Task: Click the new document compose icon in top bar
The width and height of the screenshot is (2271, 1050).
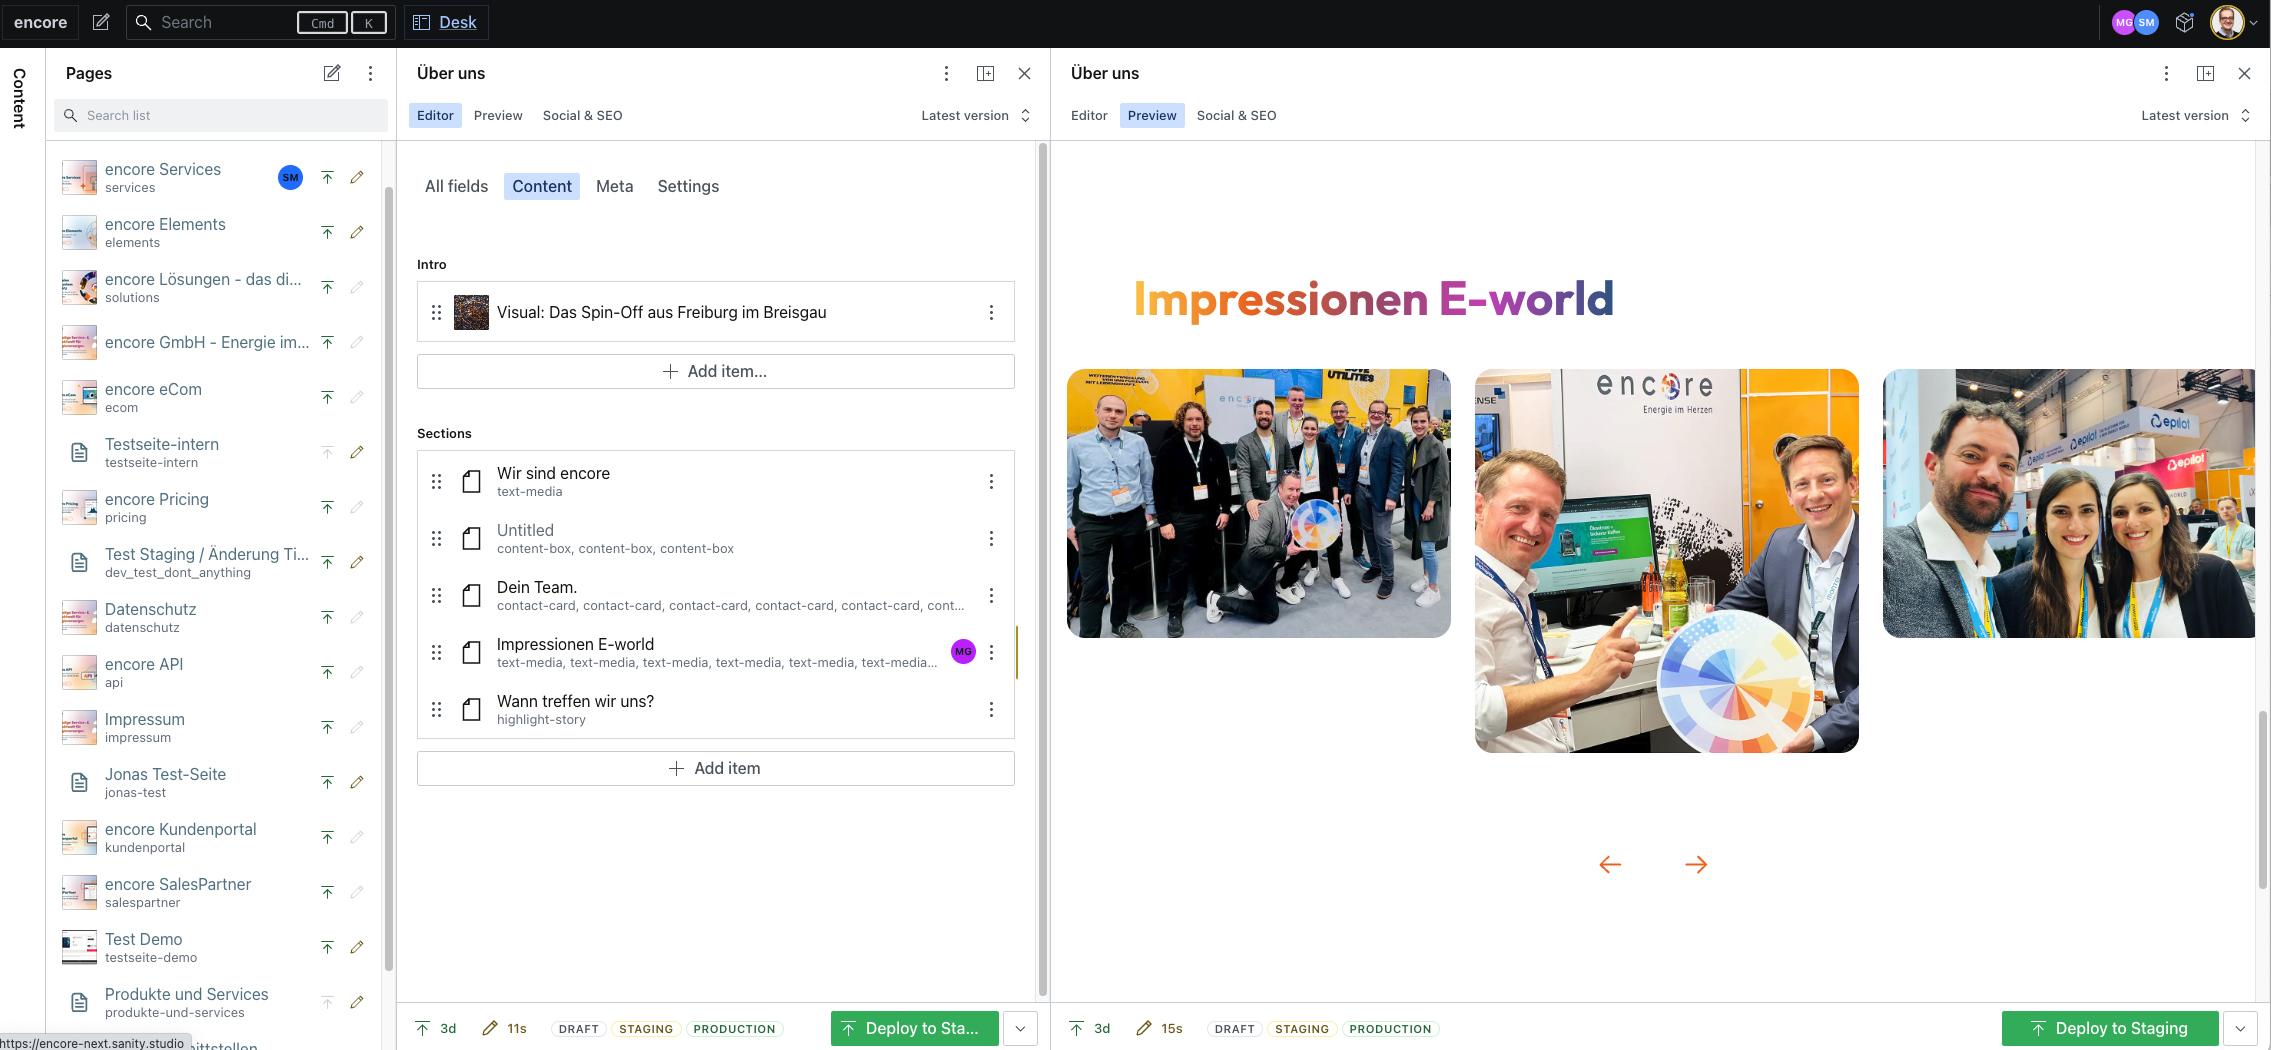Action: pyautogui.click(x=101, y=22)
